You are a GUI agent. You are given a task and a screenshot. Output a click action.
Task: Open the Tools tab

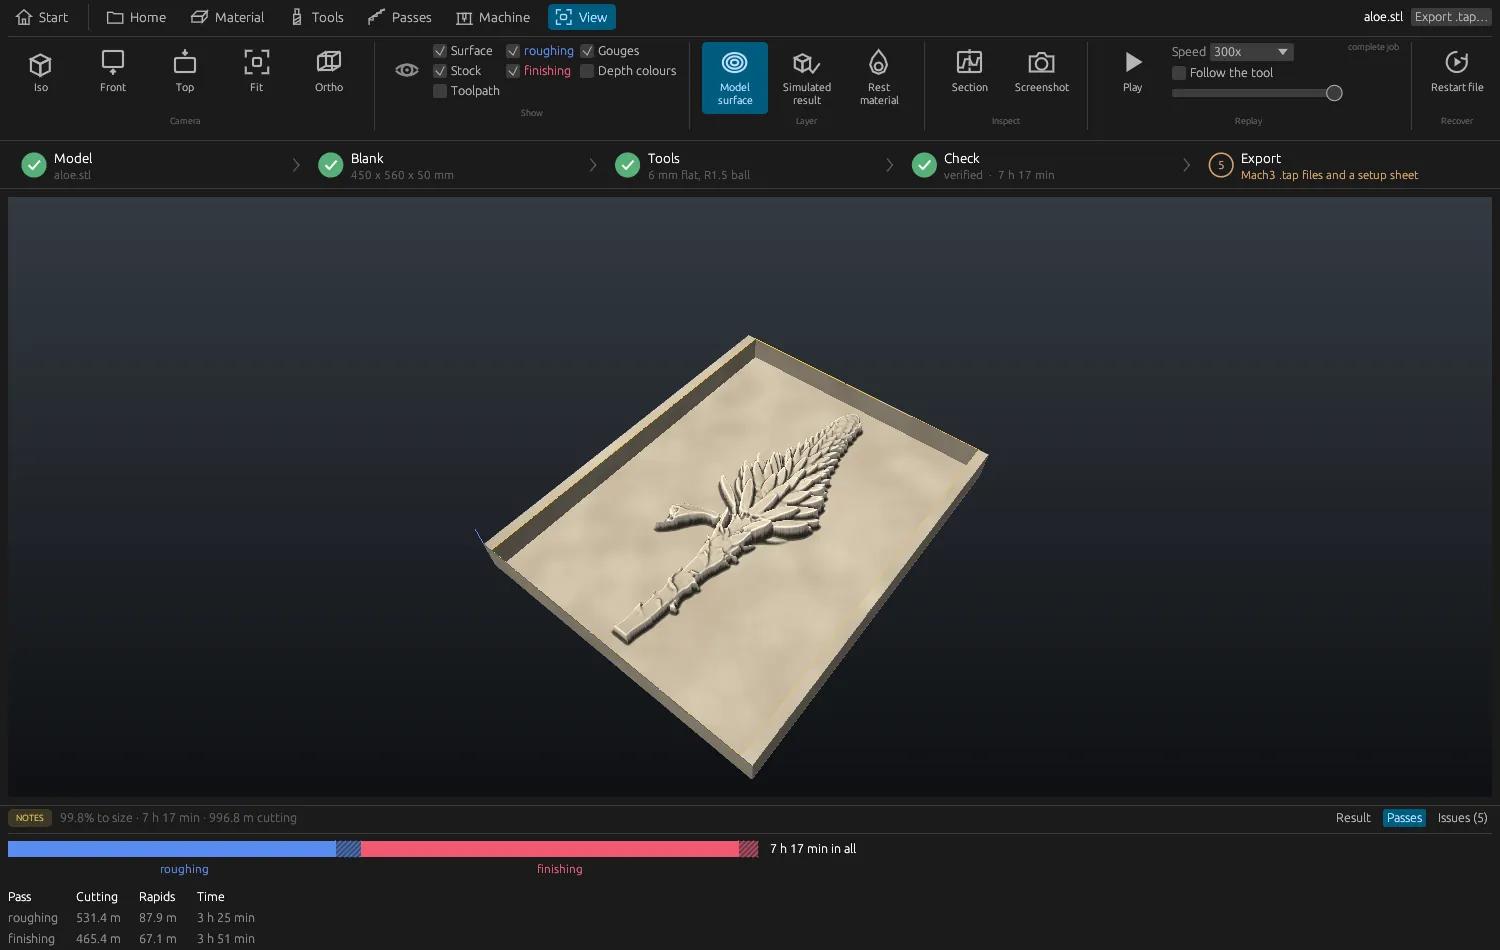click(317, 17)
